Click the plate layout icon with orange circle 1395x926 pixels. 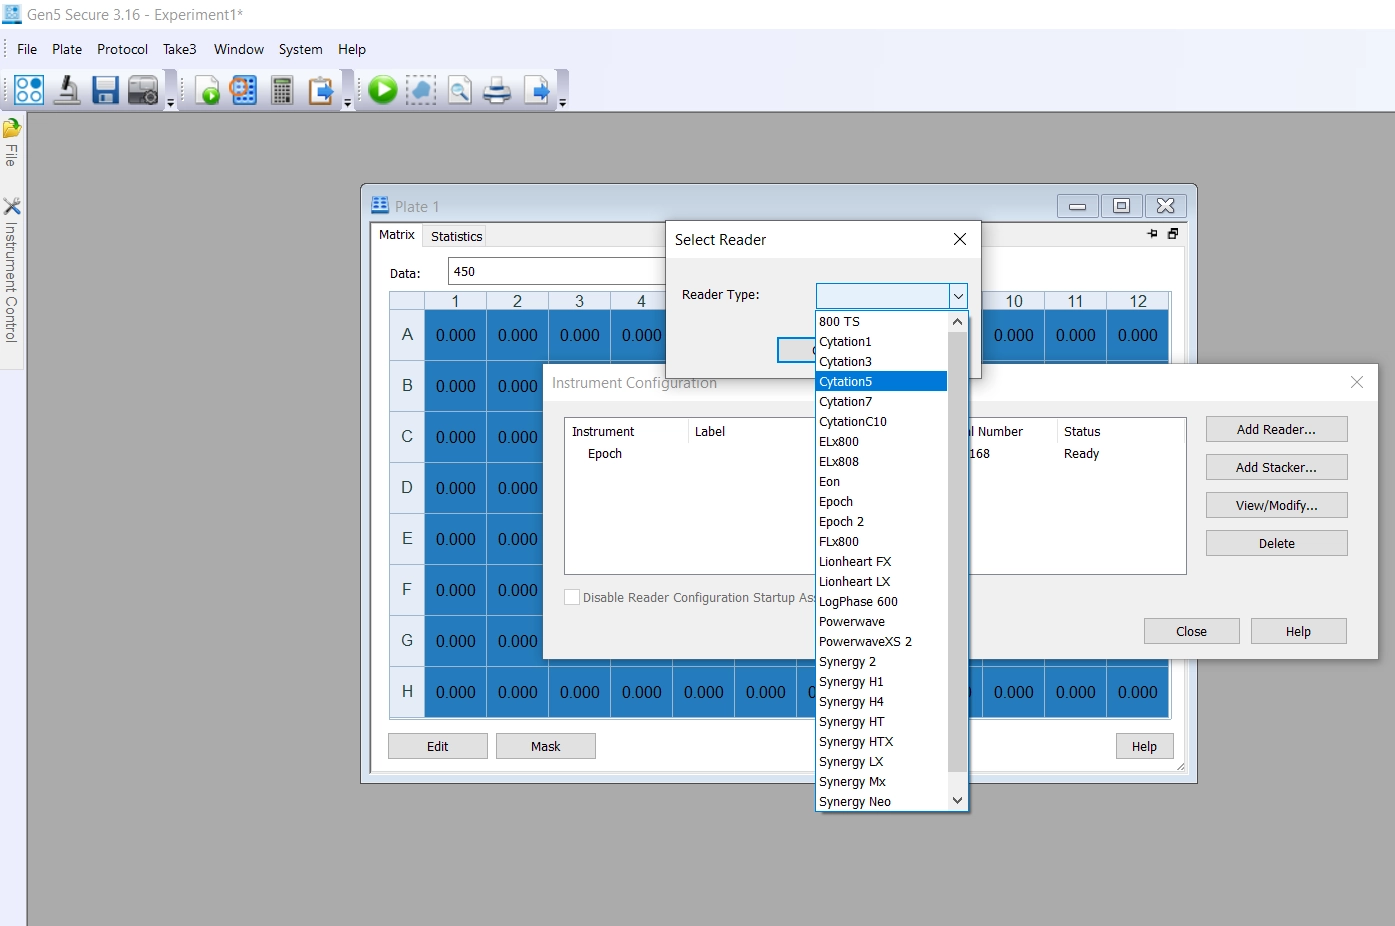(x=244, y=90)
